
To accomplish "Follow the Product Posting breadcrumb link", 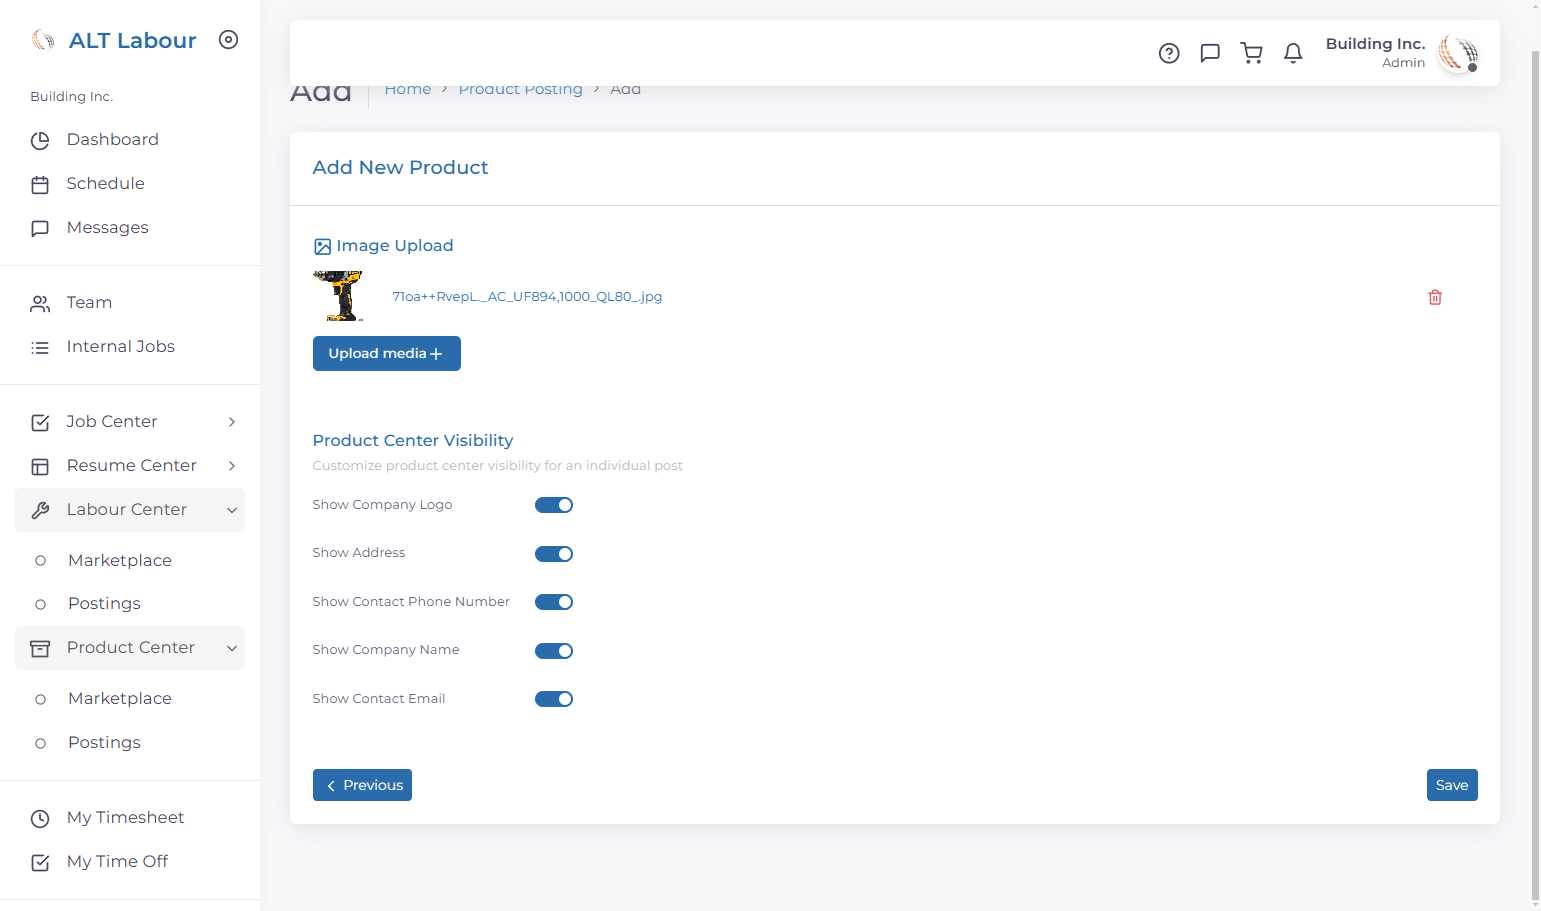I will 520,89.
